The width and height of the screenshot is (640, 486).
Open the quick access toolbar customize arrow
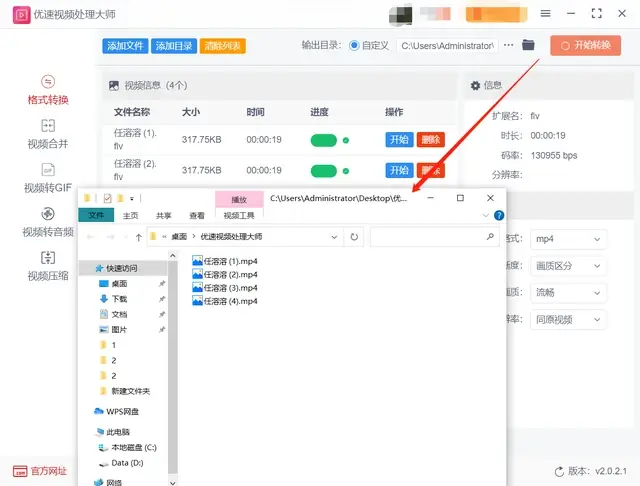(x=132, y=199)
